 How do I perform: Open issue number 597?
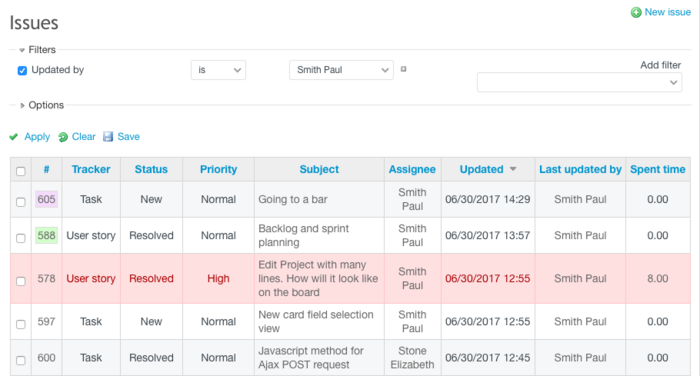[46, 322]
